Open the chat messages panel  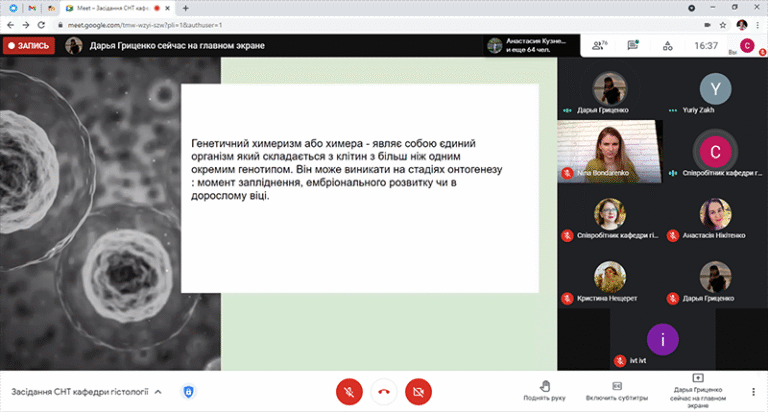(x=632, y=45)
